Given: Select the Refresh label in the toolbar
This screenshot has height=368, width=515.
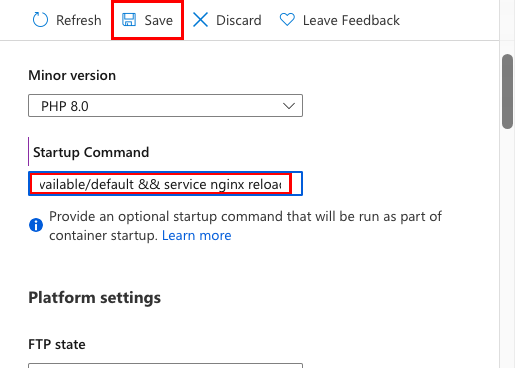Looking at the screenshot, I should tap(79, 20).
